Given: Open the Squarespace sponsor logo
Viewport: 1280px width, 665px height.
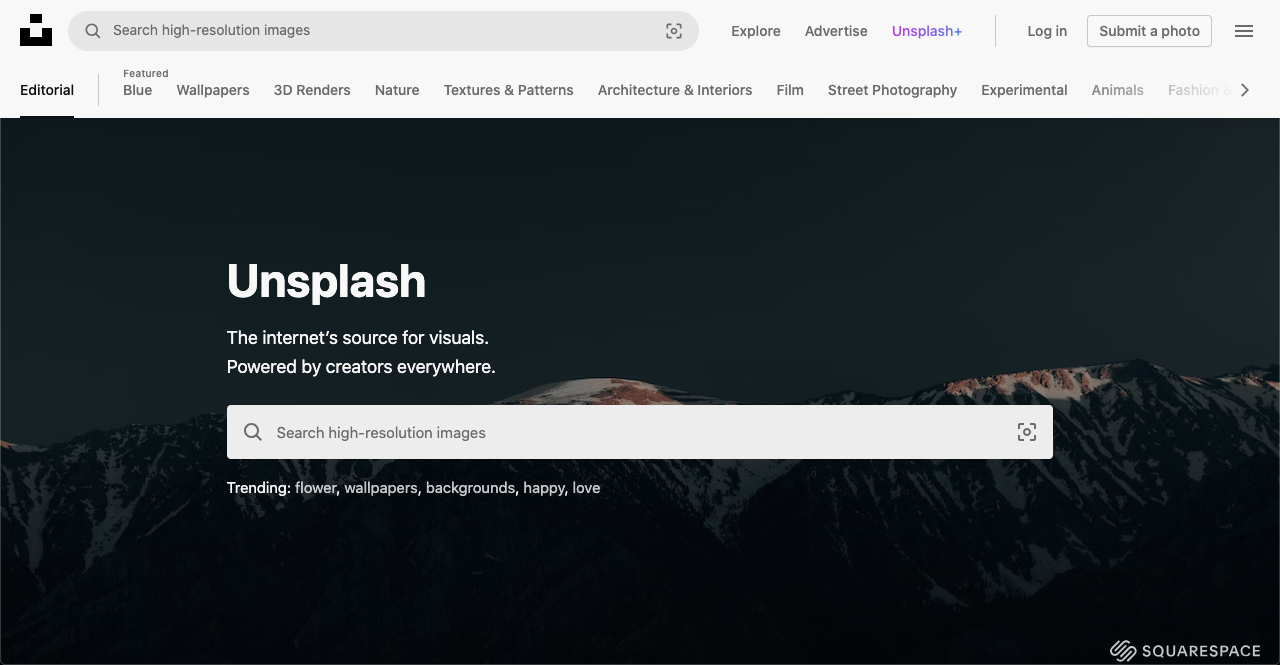Looking at the screenshot, I should tap(1185, 651).
